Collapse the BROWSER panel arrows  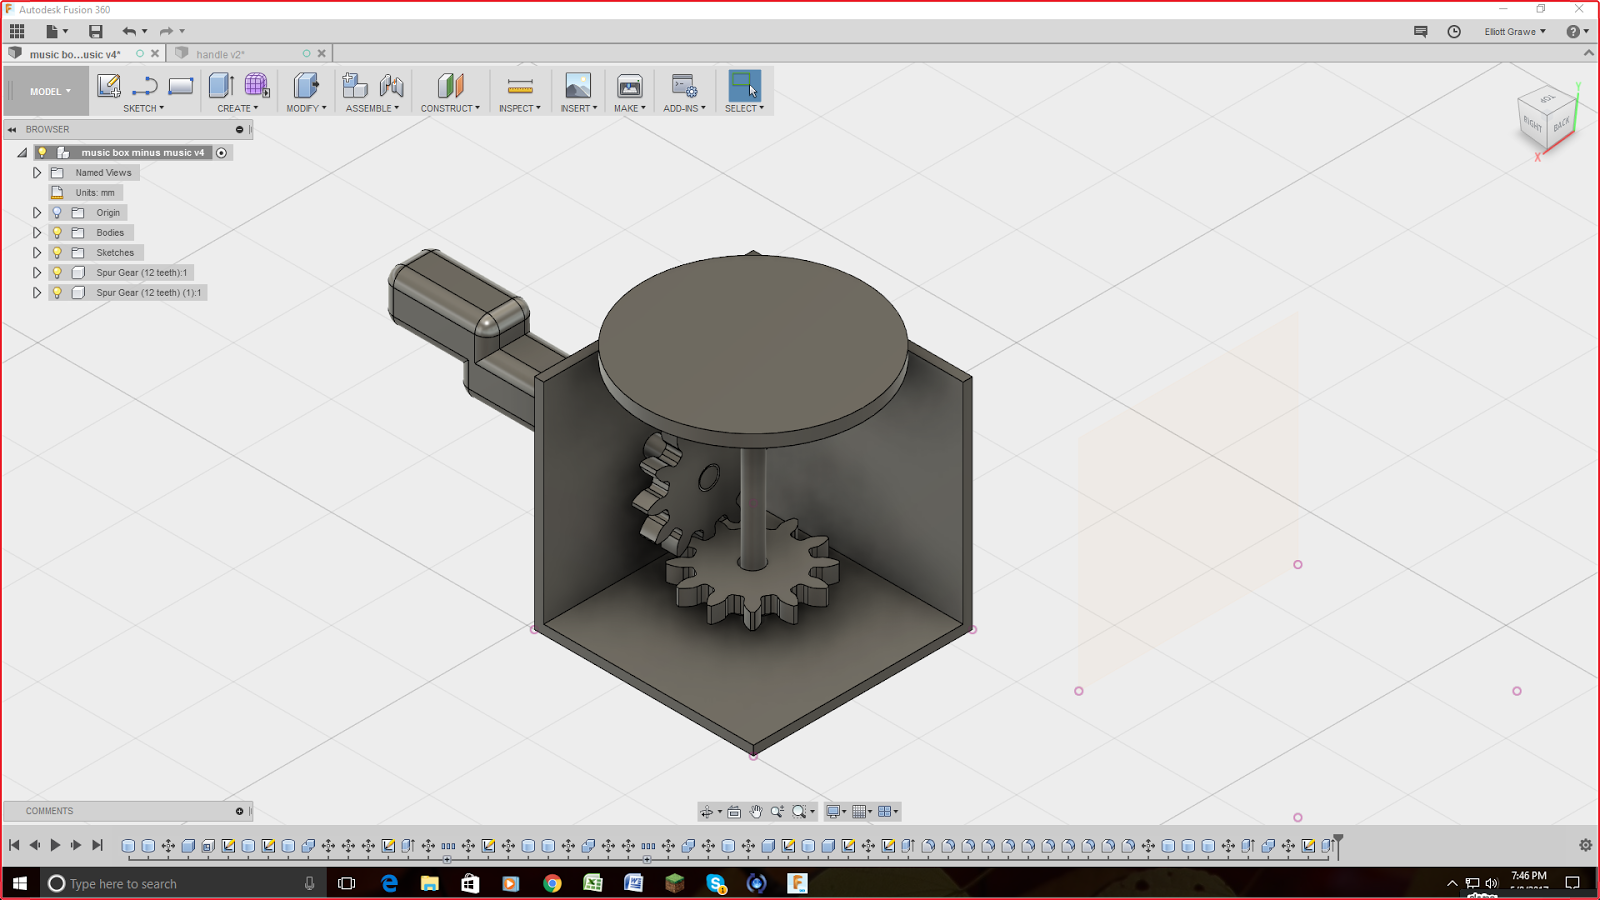(x=12, y=129)
